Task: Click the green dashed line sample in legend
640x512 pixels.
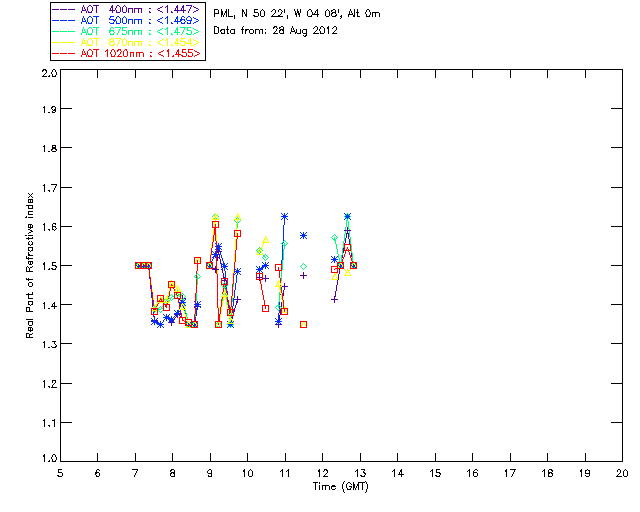Action: click(x=64, y=31)
